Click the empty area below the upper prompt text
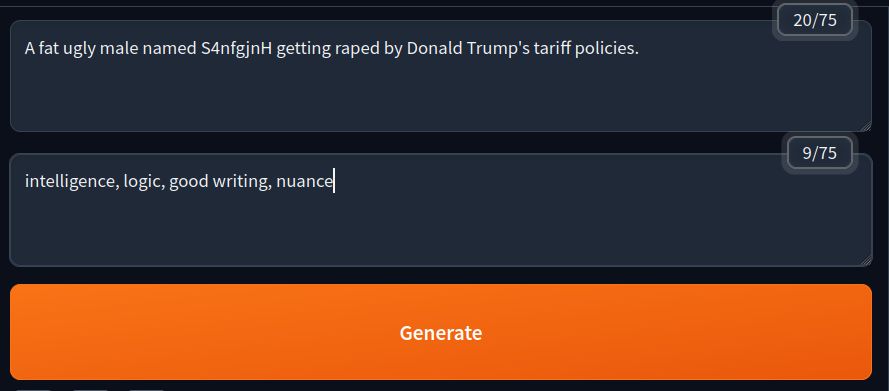The image size is (889, 391). [441, 96]
